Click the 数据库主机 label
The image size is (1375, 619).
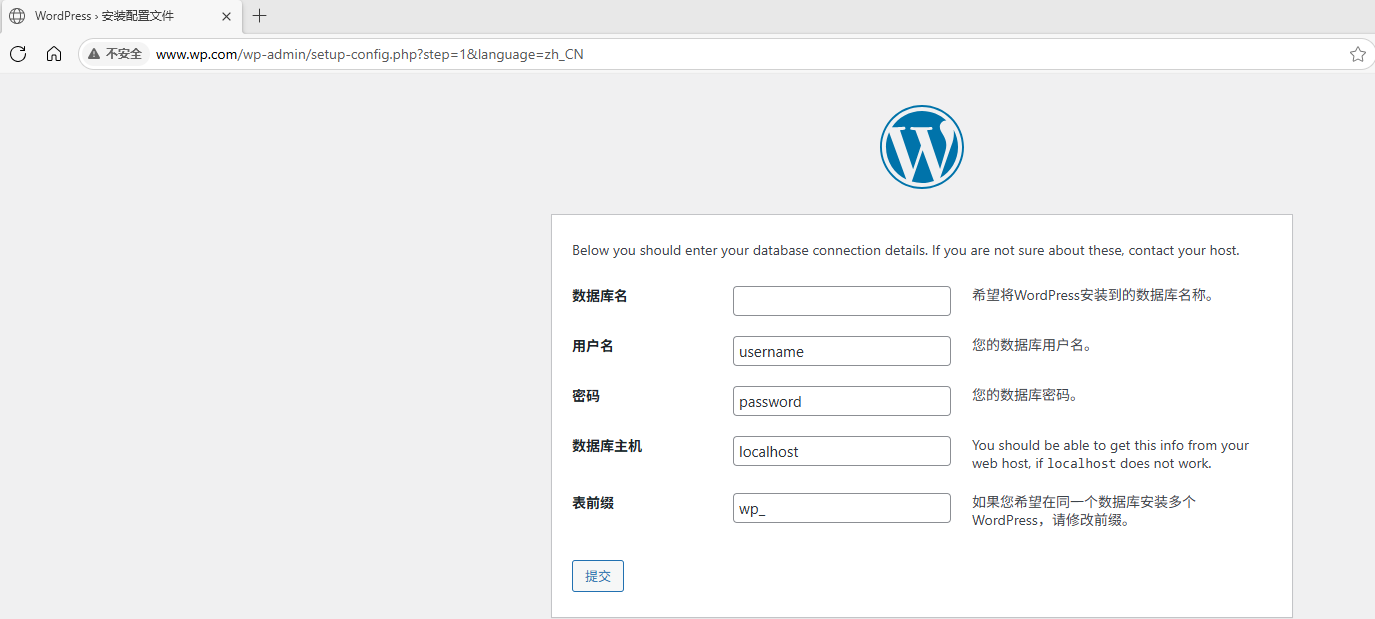[607, 446]
